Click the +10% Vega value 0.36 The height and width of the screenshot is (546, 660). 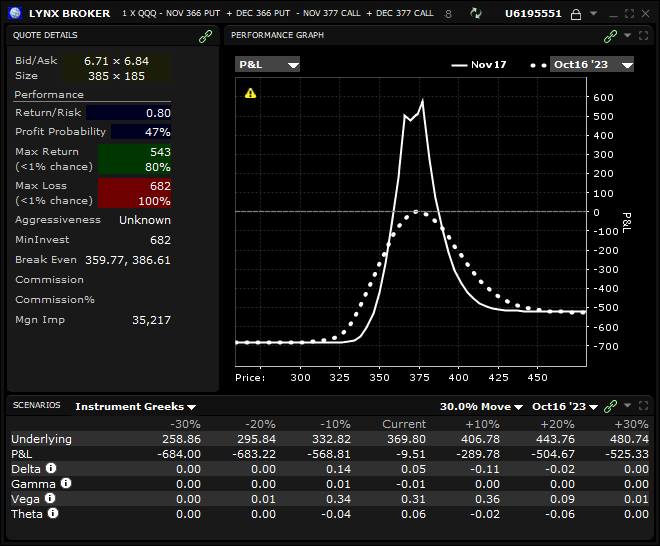487,499
